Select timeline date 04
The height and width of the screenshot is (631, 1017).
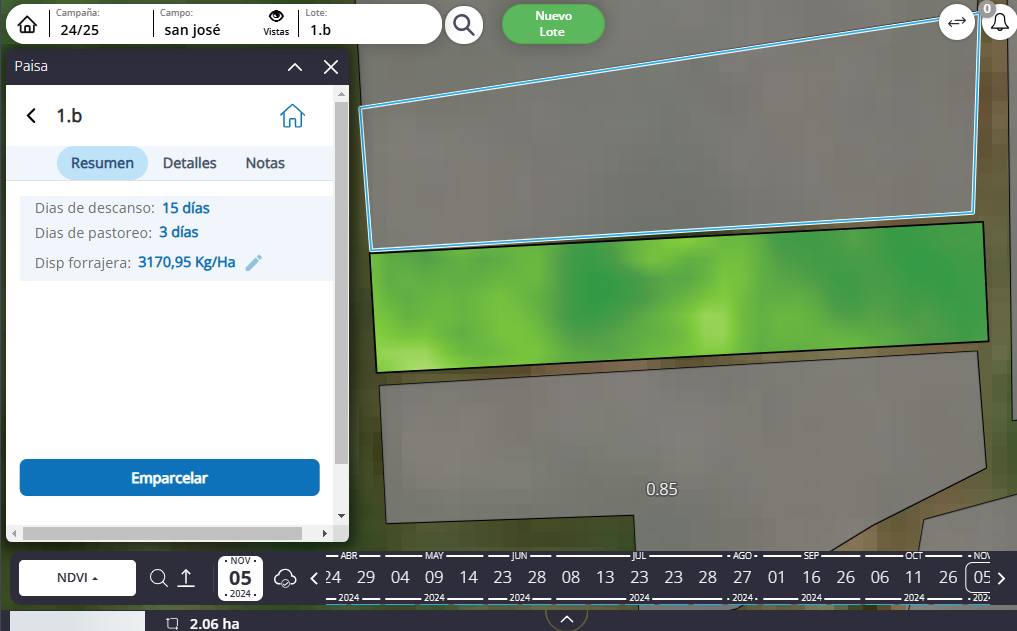pyautogui.click(x=400, y=577)
